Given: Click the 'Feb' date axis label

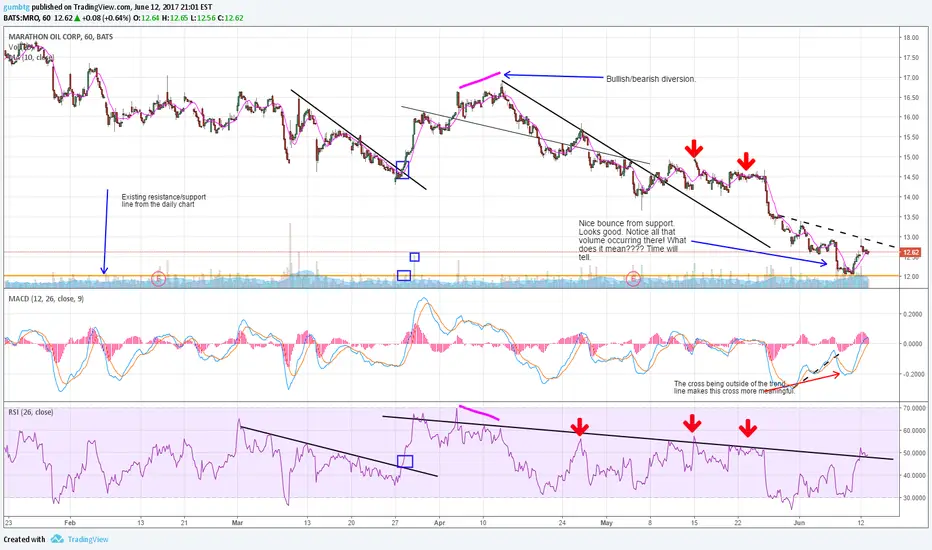Looking at the screenshot, I should (x=70, y=523).
